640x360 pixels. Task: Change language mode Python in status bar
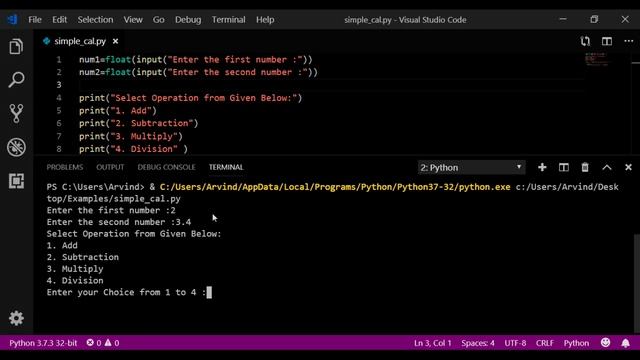(x=576, y=343)
